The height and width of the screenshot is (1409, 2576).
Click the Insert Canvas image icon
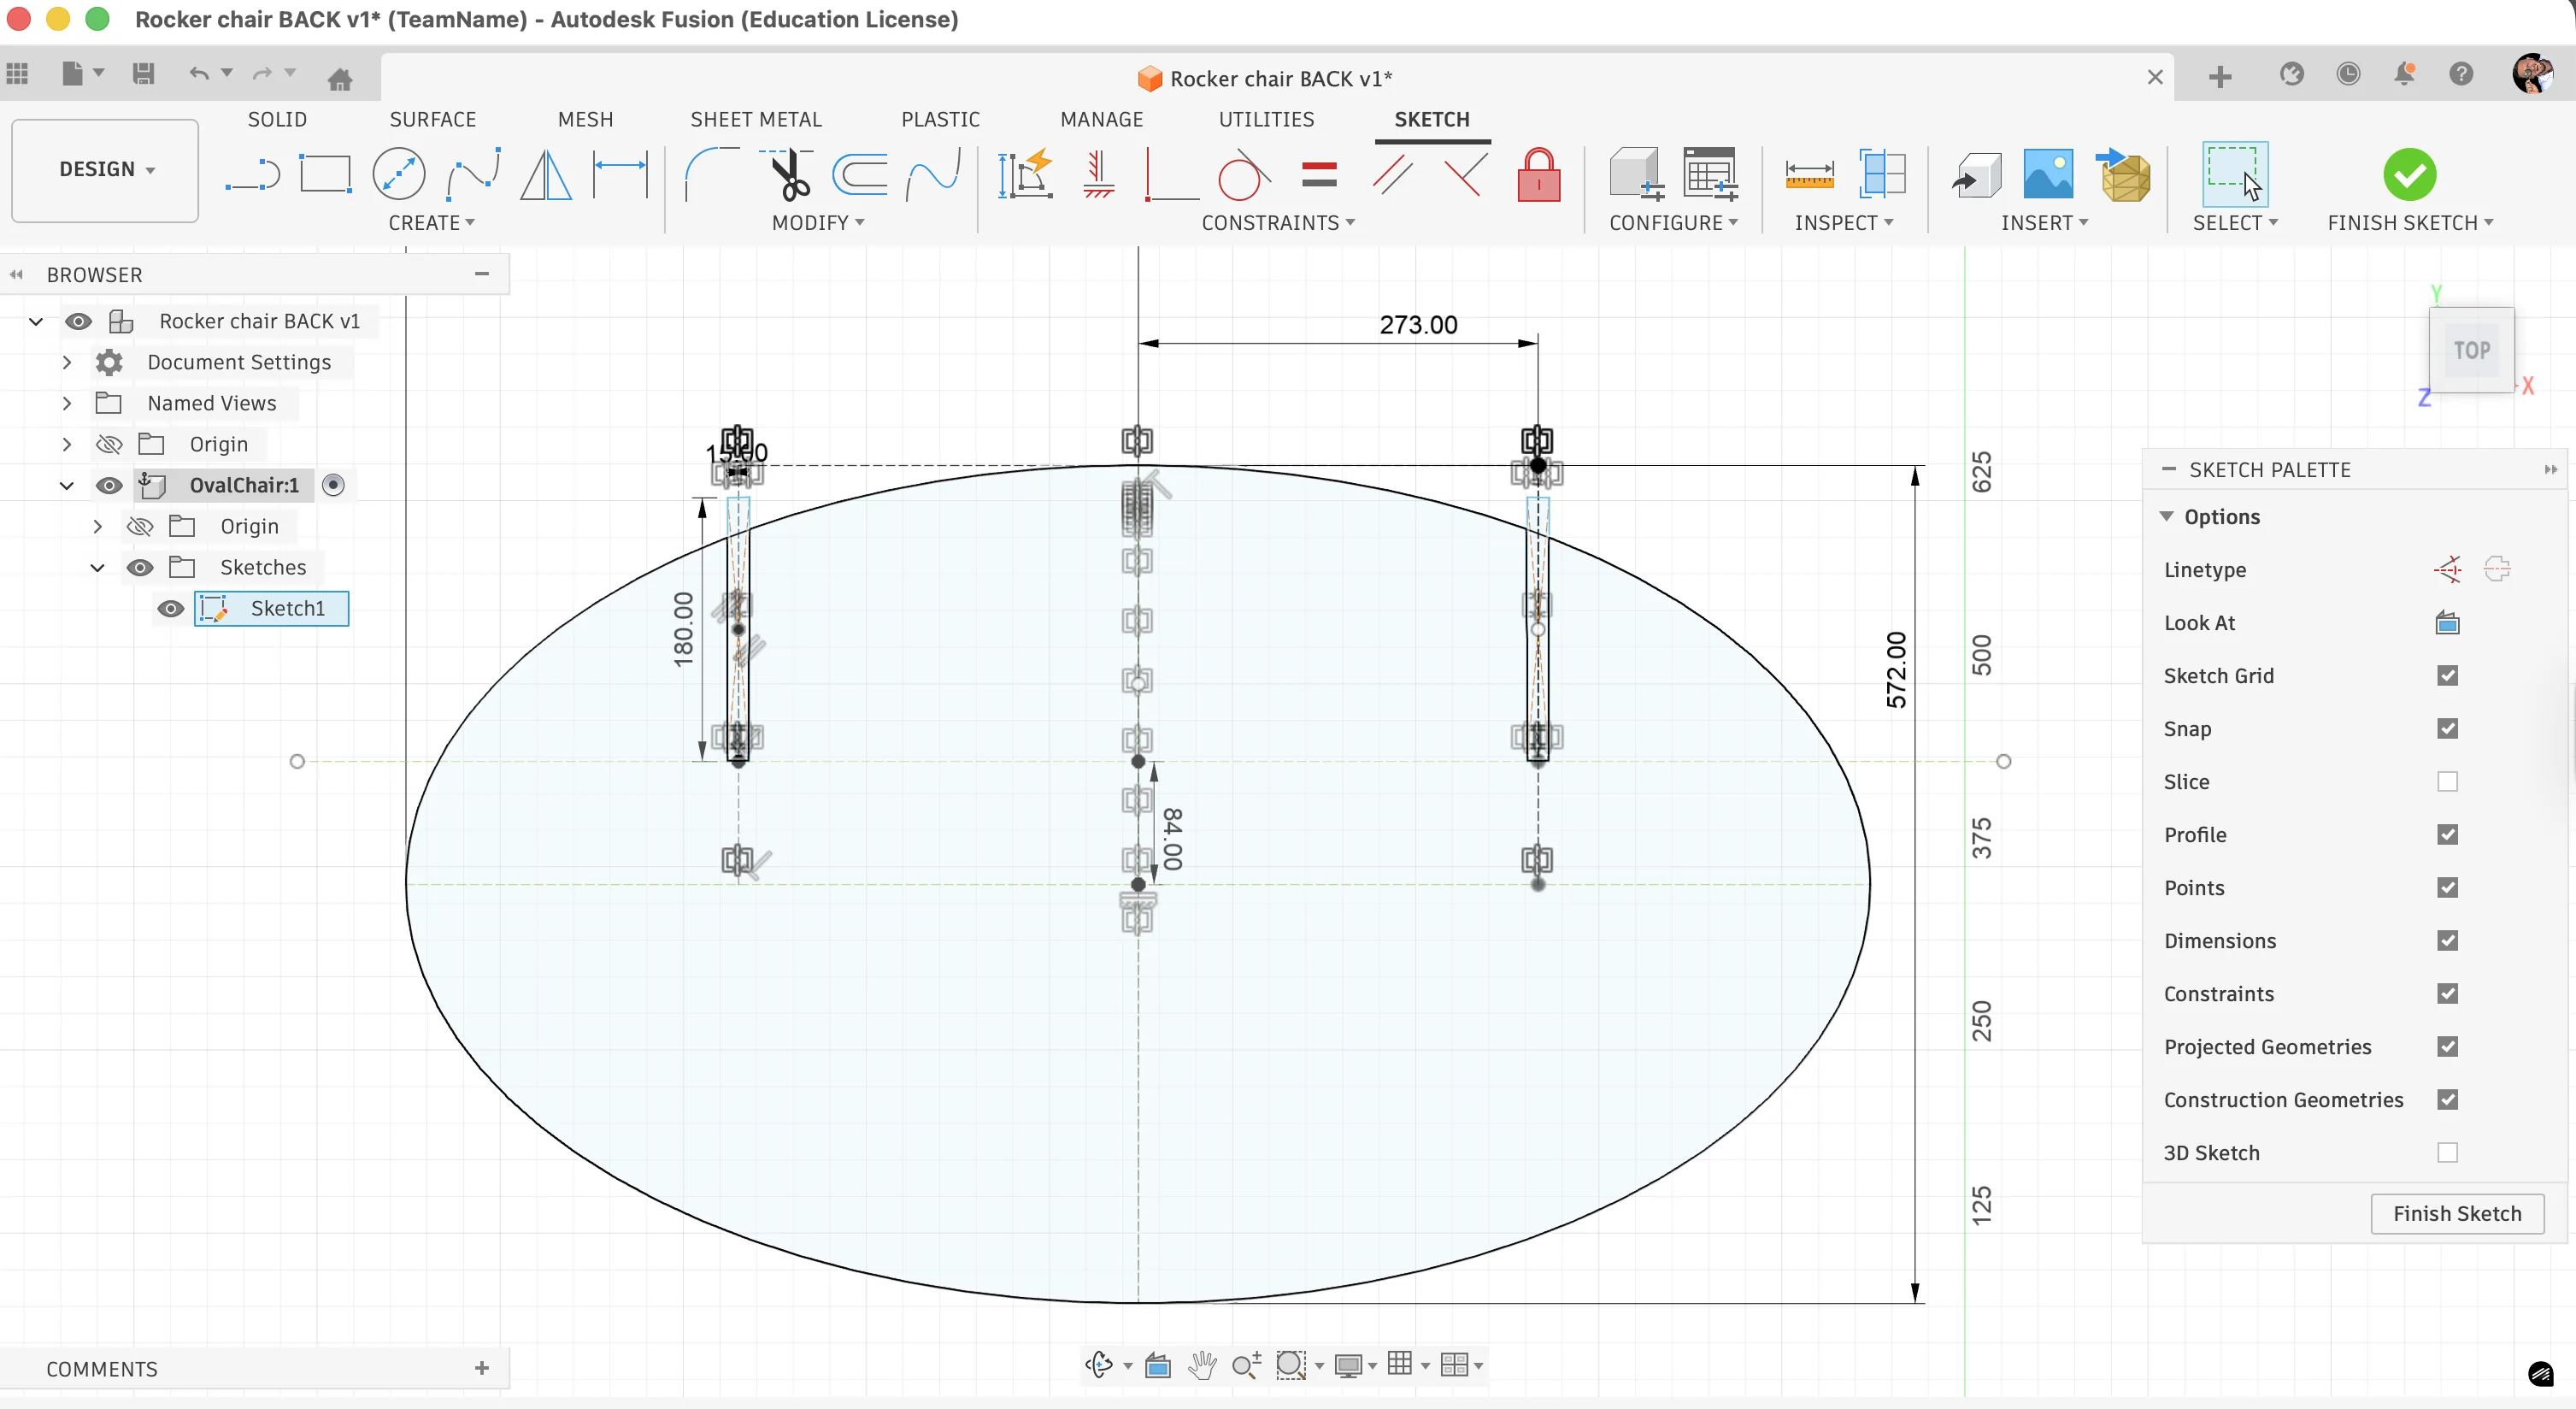click(x=2047, y=175)
